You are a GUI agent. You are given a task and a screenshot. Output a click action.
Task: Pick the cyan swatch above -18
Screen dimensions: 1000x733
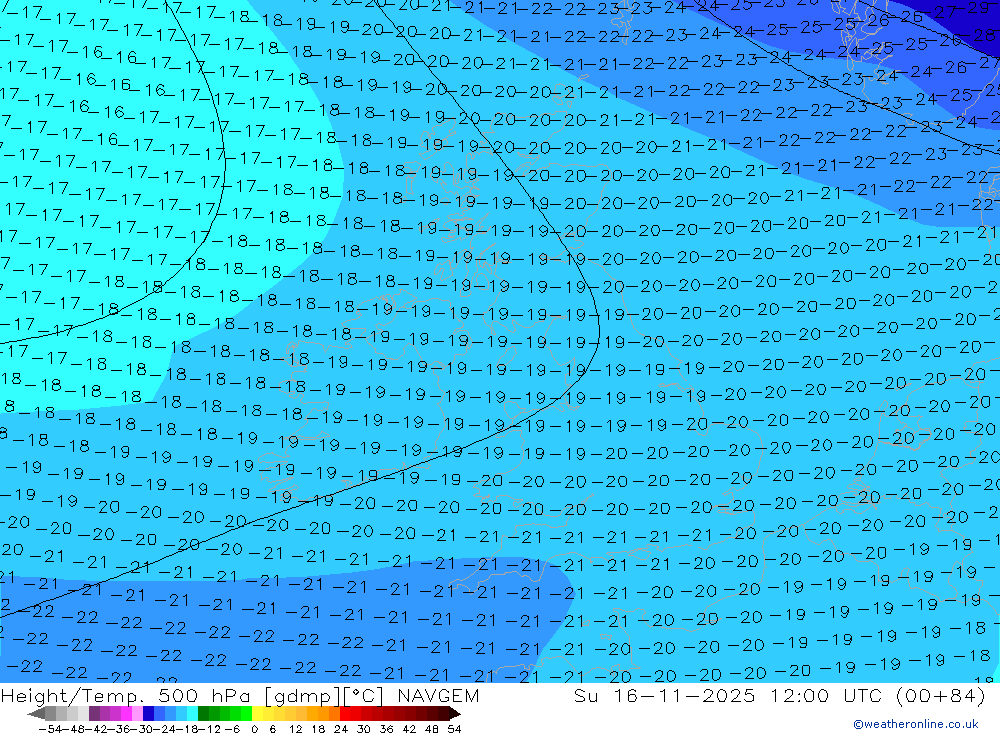point(193,713)
